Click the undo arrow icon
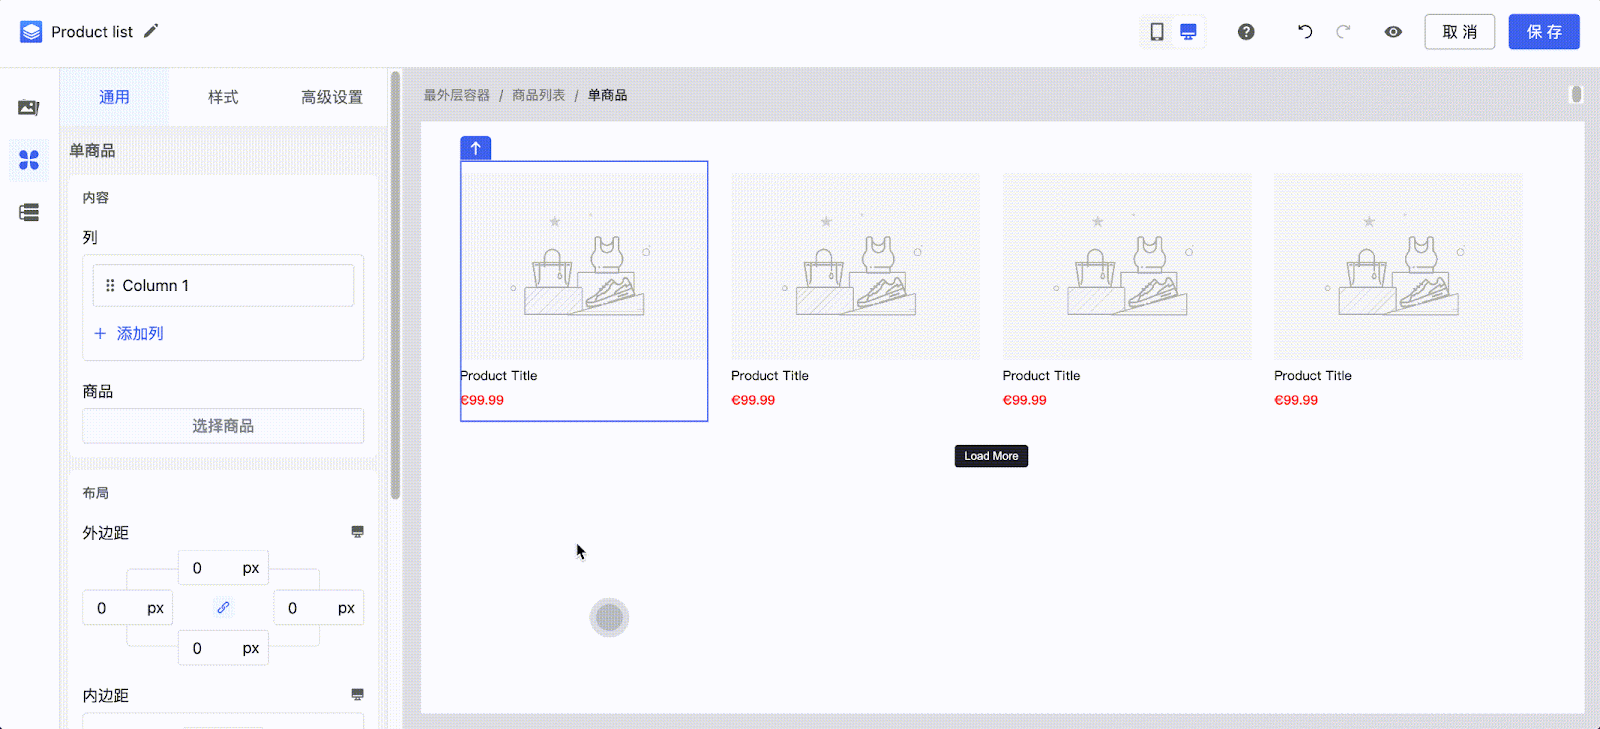 click(1305, 32)
